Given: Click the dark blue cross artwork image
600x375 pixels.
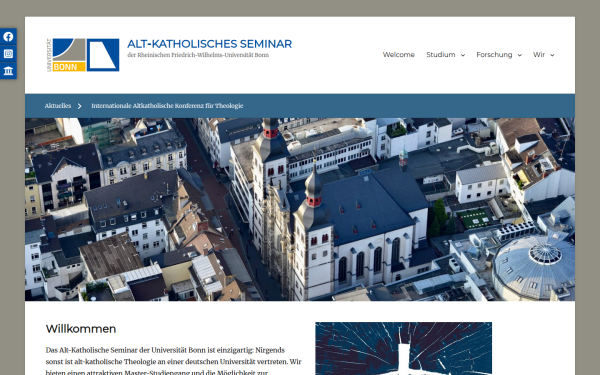Looking at the screenshot, I should [403, 349].
